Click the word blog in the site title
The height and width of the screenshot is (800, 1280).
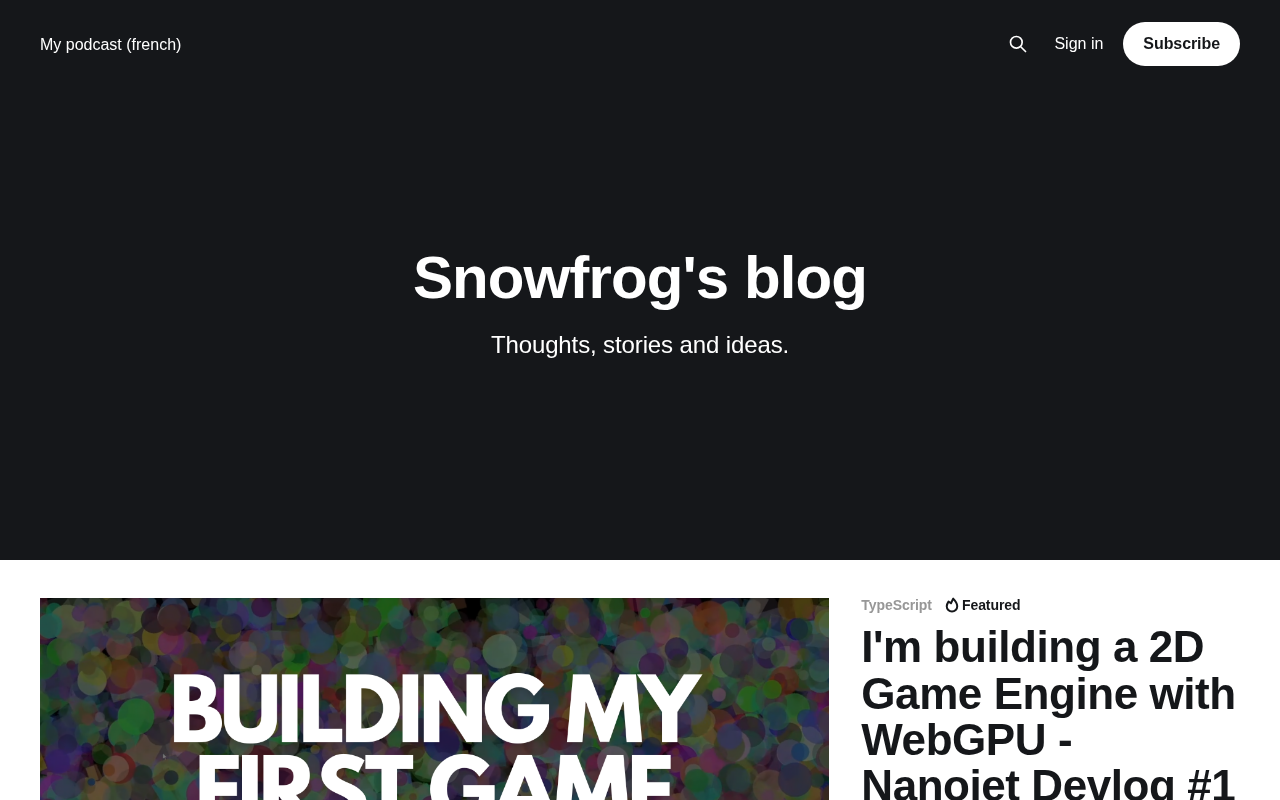tap(805, 278)
